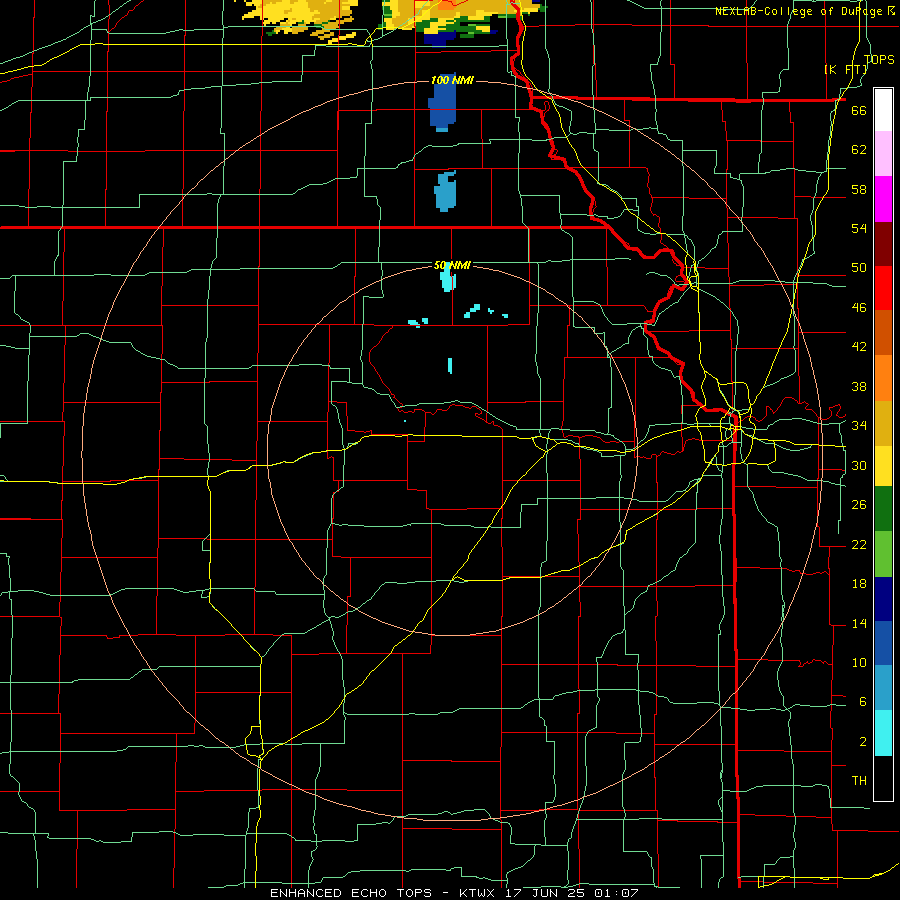The height and width of the screenshot is (900, 900).
Task: Click the '6' legend value
Action: pos(862,701)
